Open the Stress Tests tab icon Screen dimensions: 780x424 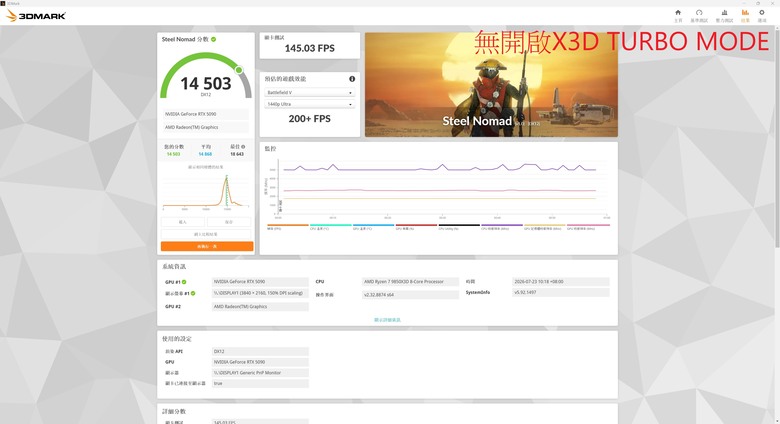[724, 15]
